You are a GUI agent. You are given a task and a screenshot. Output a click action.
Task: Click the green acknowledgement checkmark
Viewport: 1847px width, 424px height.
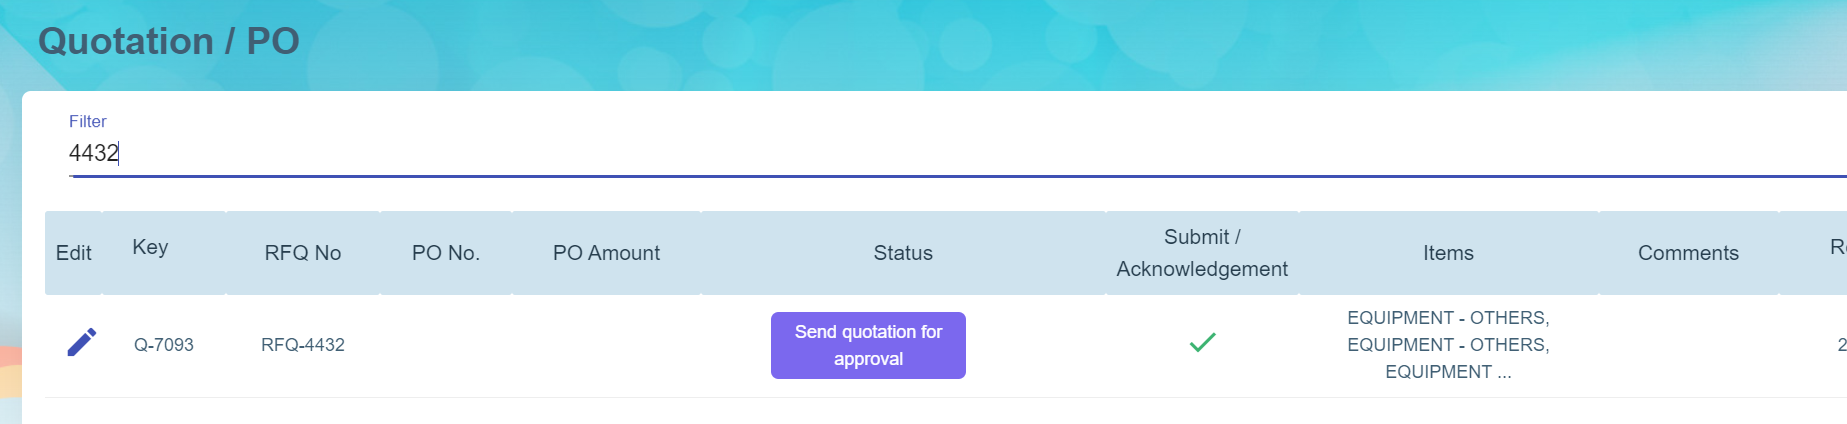pyautogui.click(x=1202, y=343)
